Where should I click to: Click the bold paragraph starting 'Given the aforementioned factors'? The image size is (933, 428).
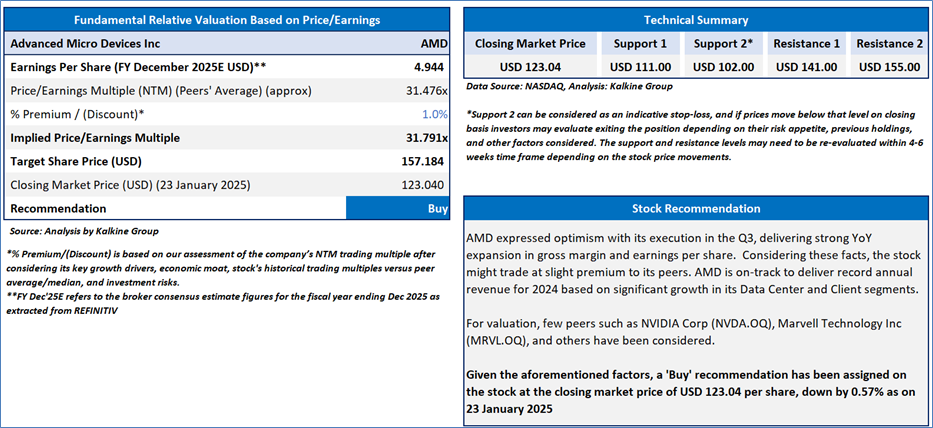click(691, 393)
